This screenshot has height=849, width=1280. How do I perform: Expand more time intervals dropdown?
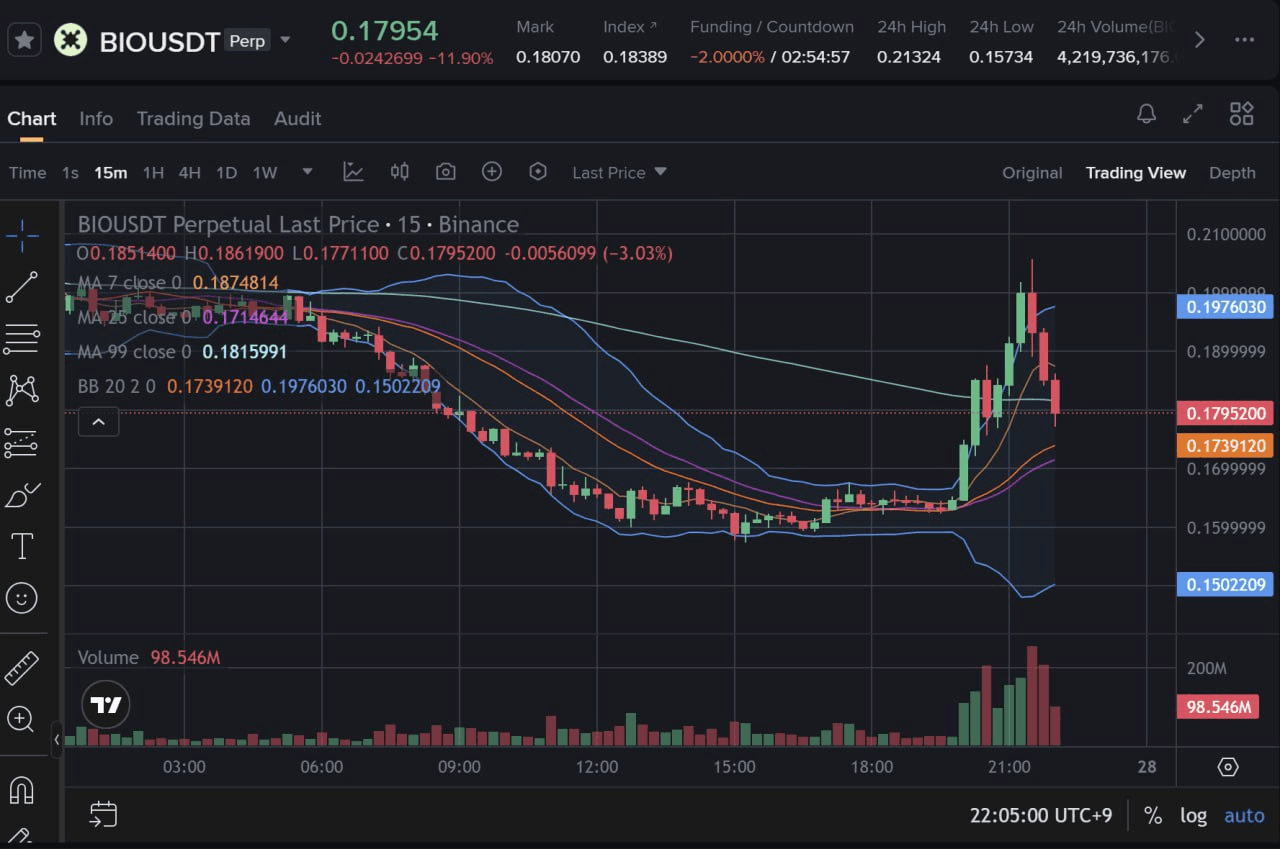(307, 172)
